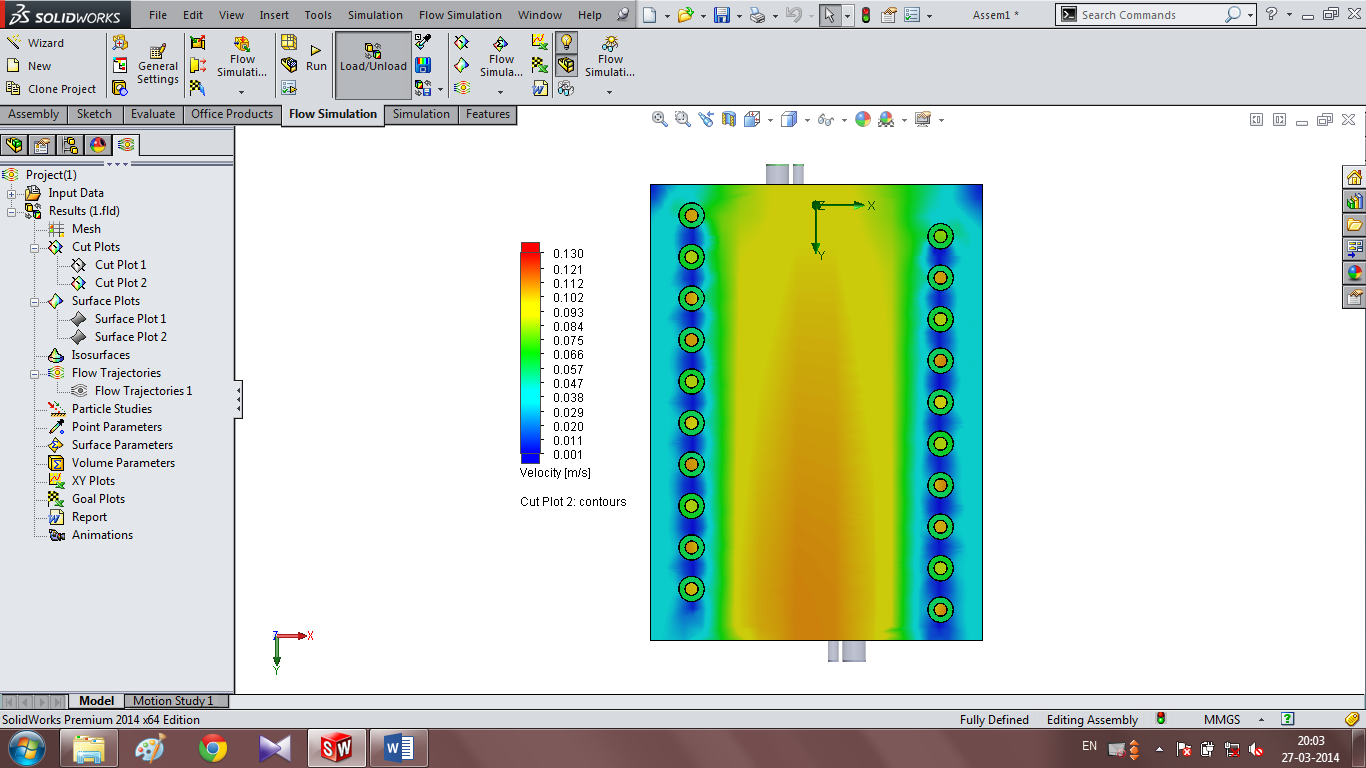The image size is (1366, 768).
Task: Open the Rebuild traffic light icon
Action: [x=865, y=15]
